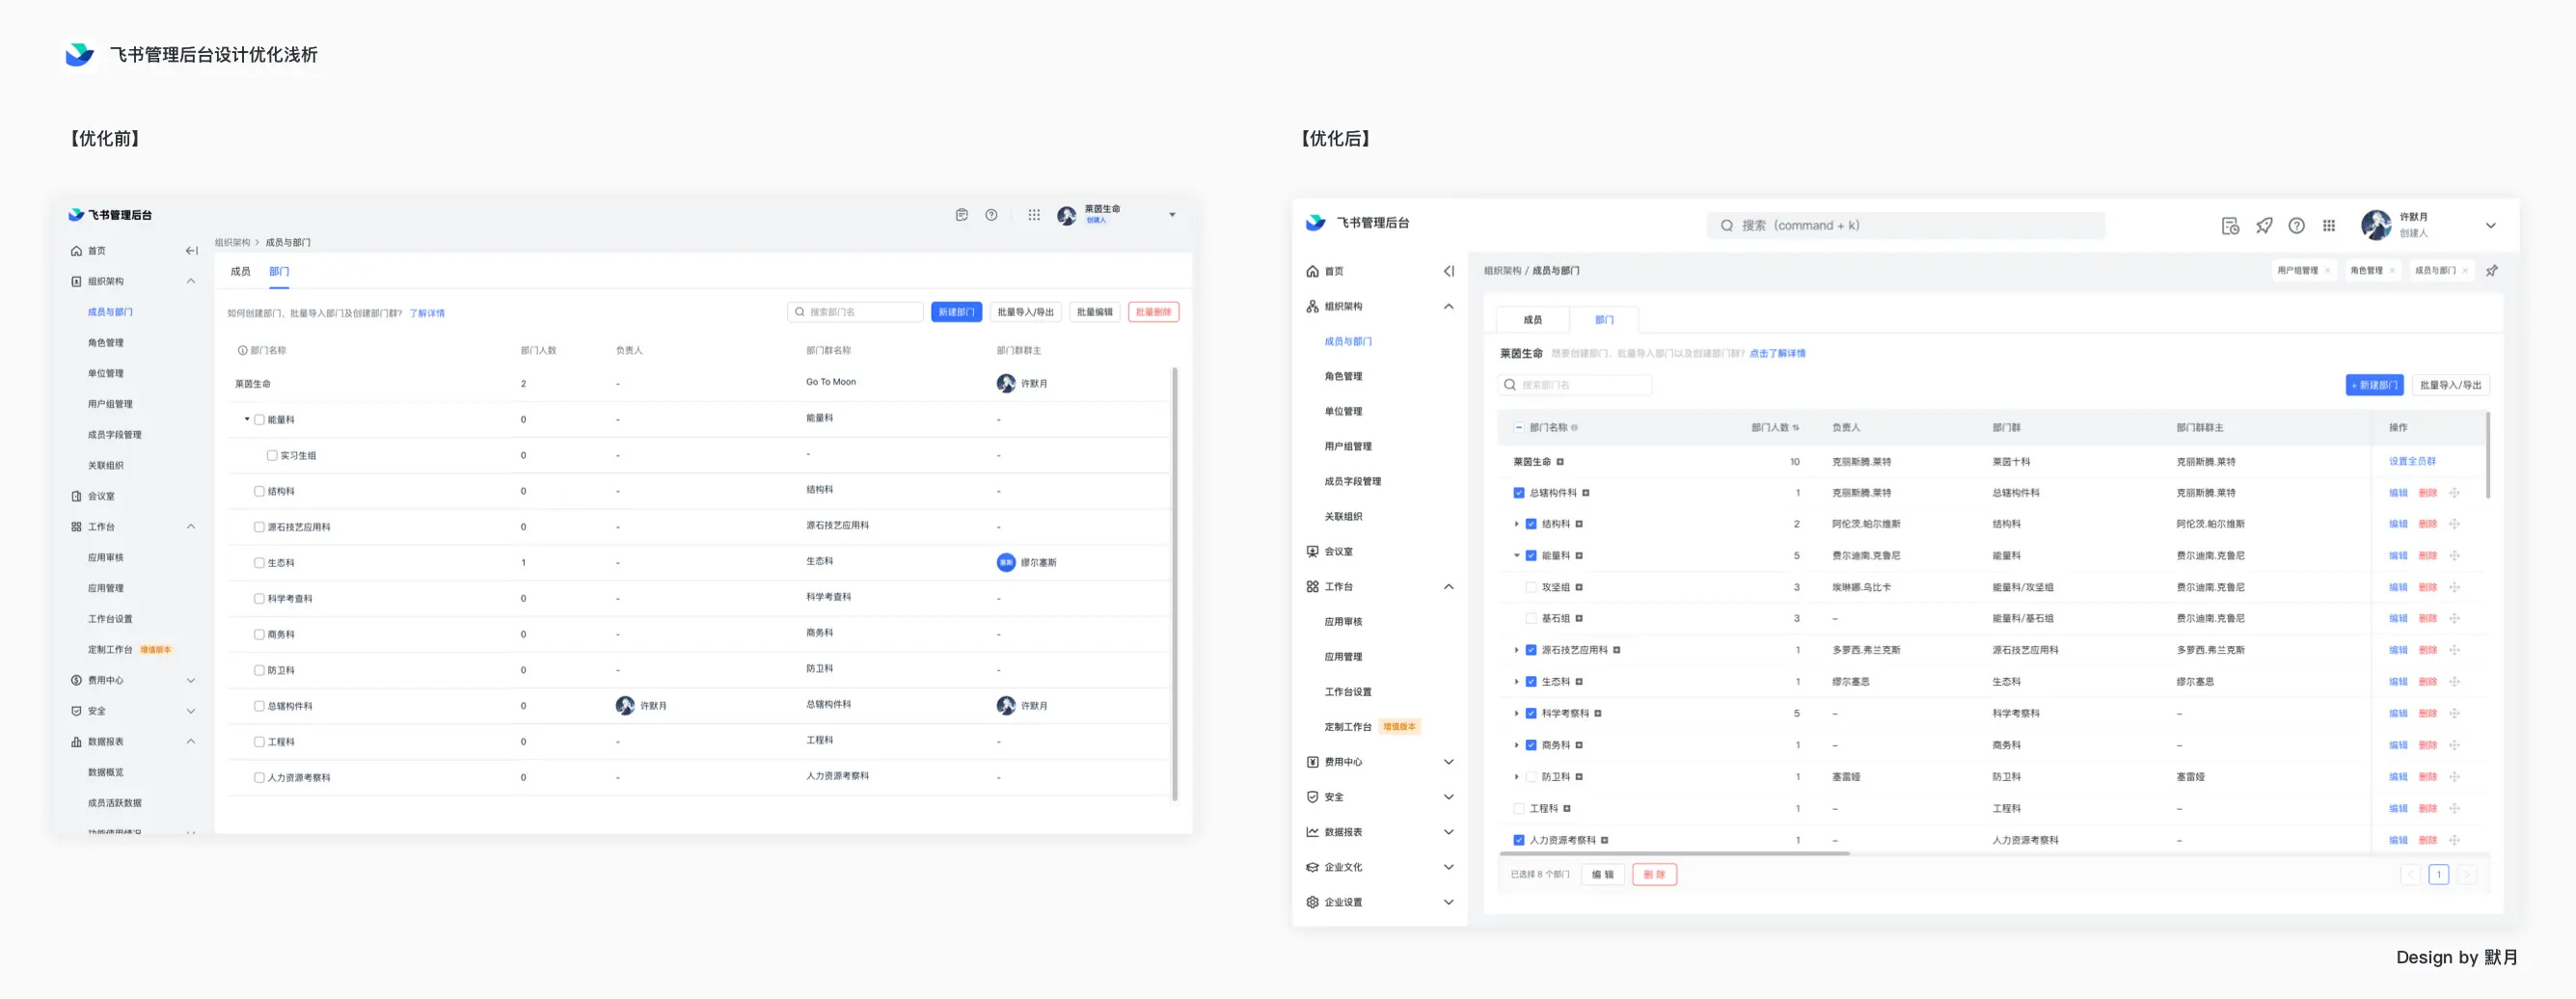Collapse the sidebar with the arrow icon in 优化前
This screenshot has width=2576, height=999.
pos(191,250)
